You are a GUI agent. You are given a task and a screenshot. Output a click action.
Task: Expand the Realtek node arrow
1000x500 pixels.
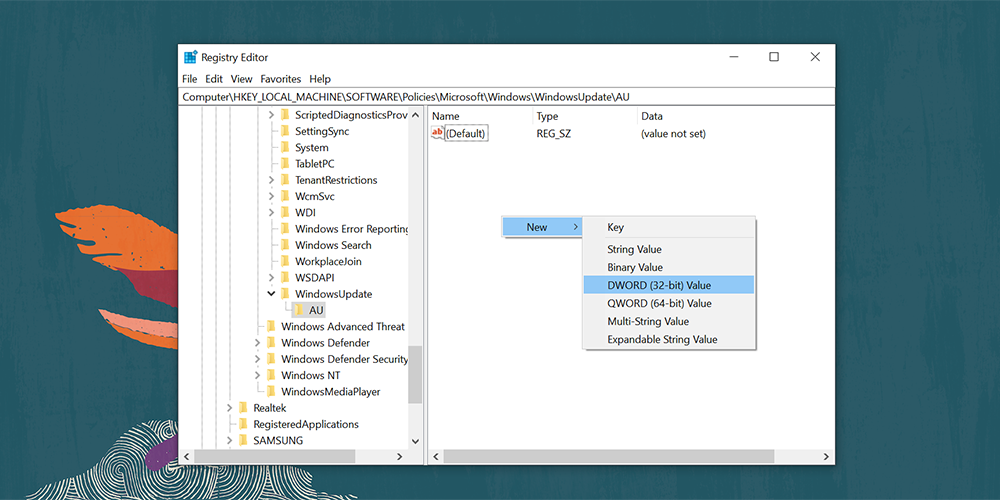tap(229, 408)
